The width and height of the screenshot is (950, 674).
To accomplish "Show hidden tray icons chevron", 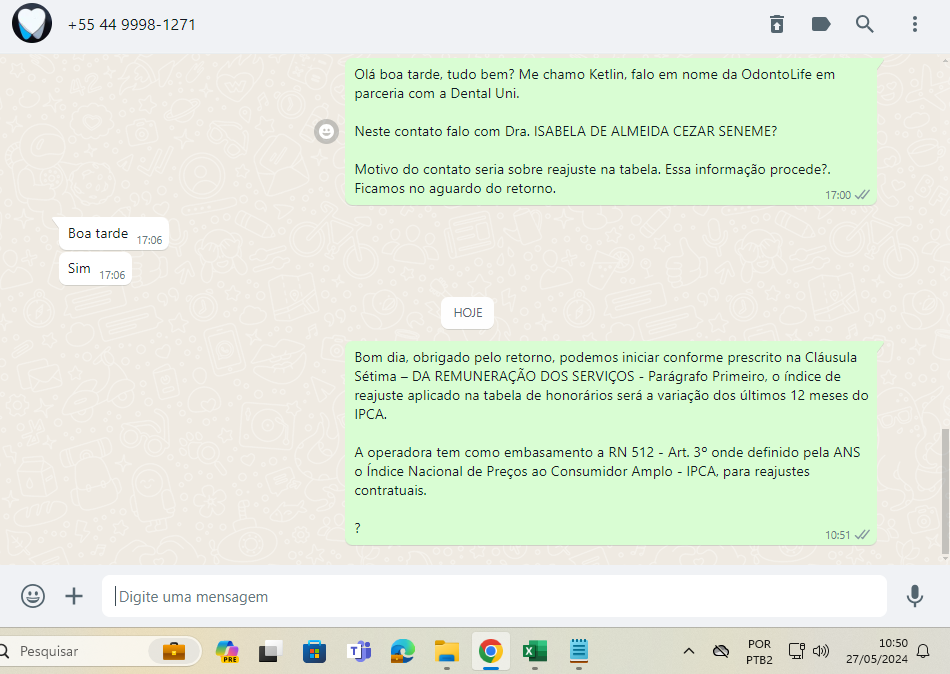I will [x=689, y=651].
